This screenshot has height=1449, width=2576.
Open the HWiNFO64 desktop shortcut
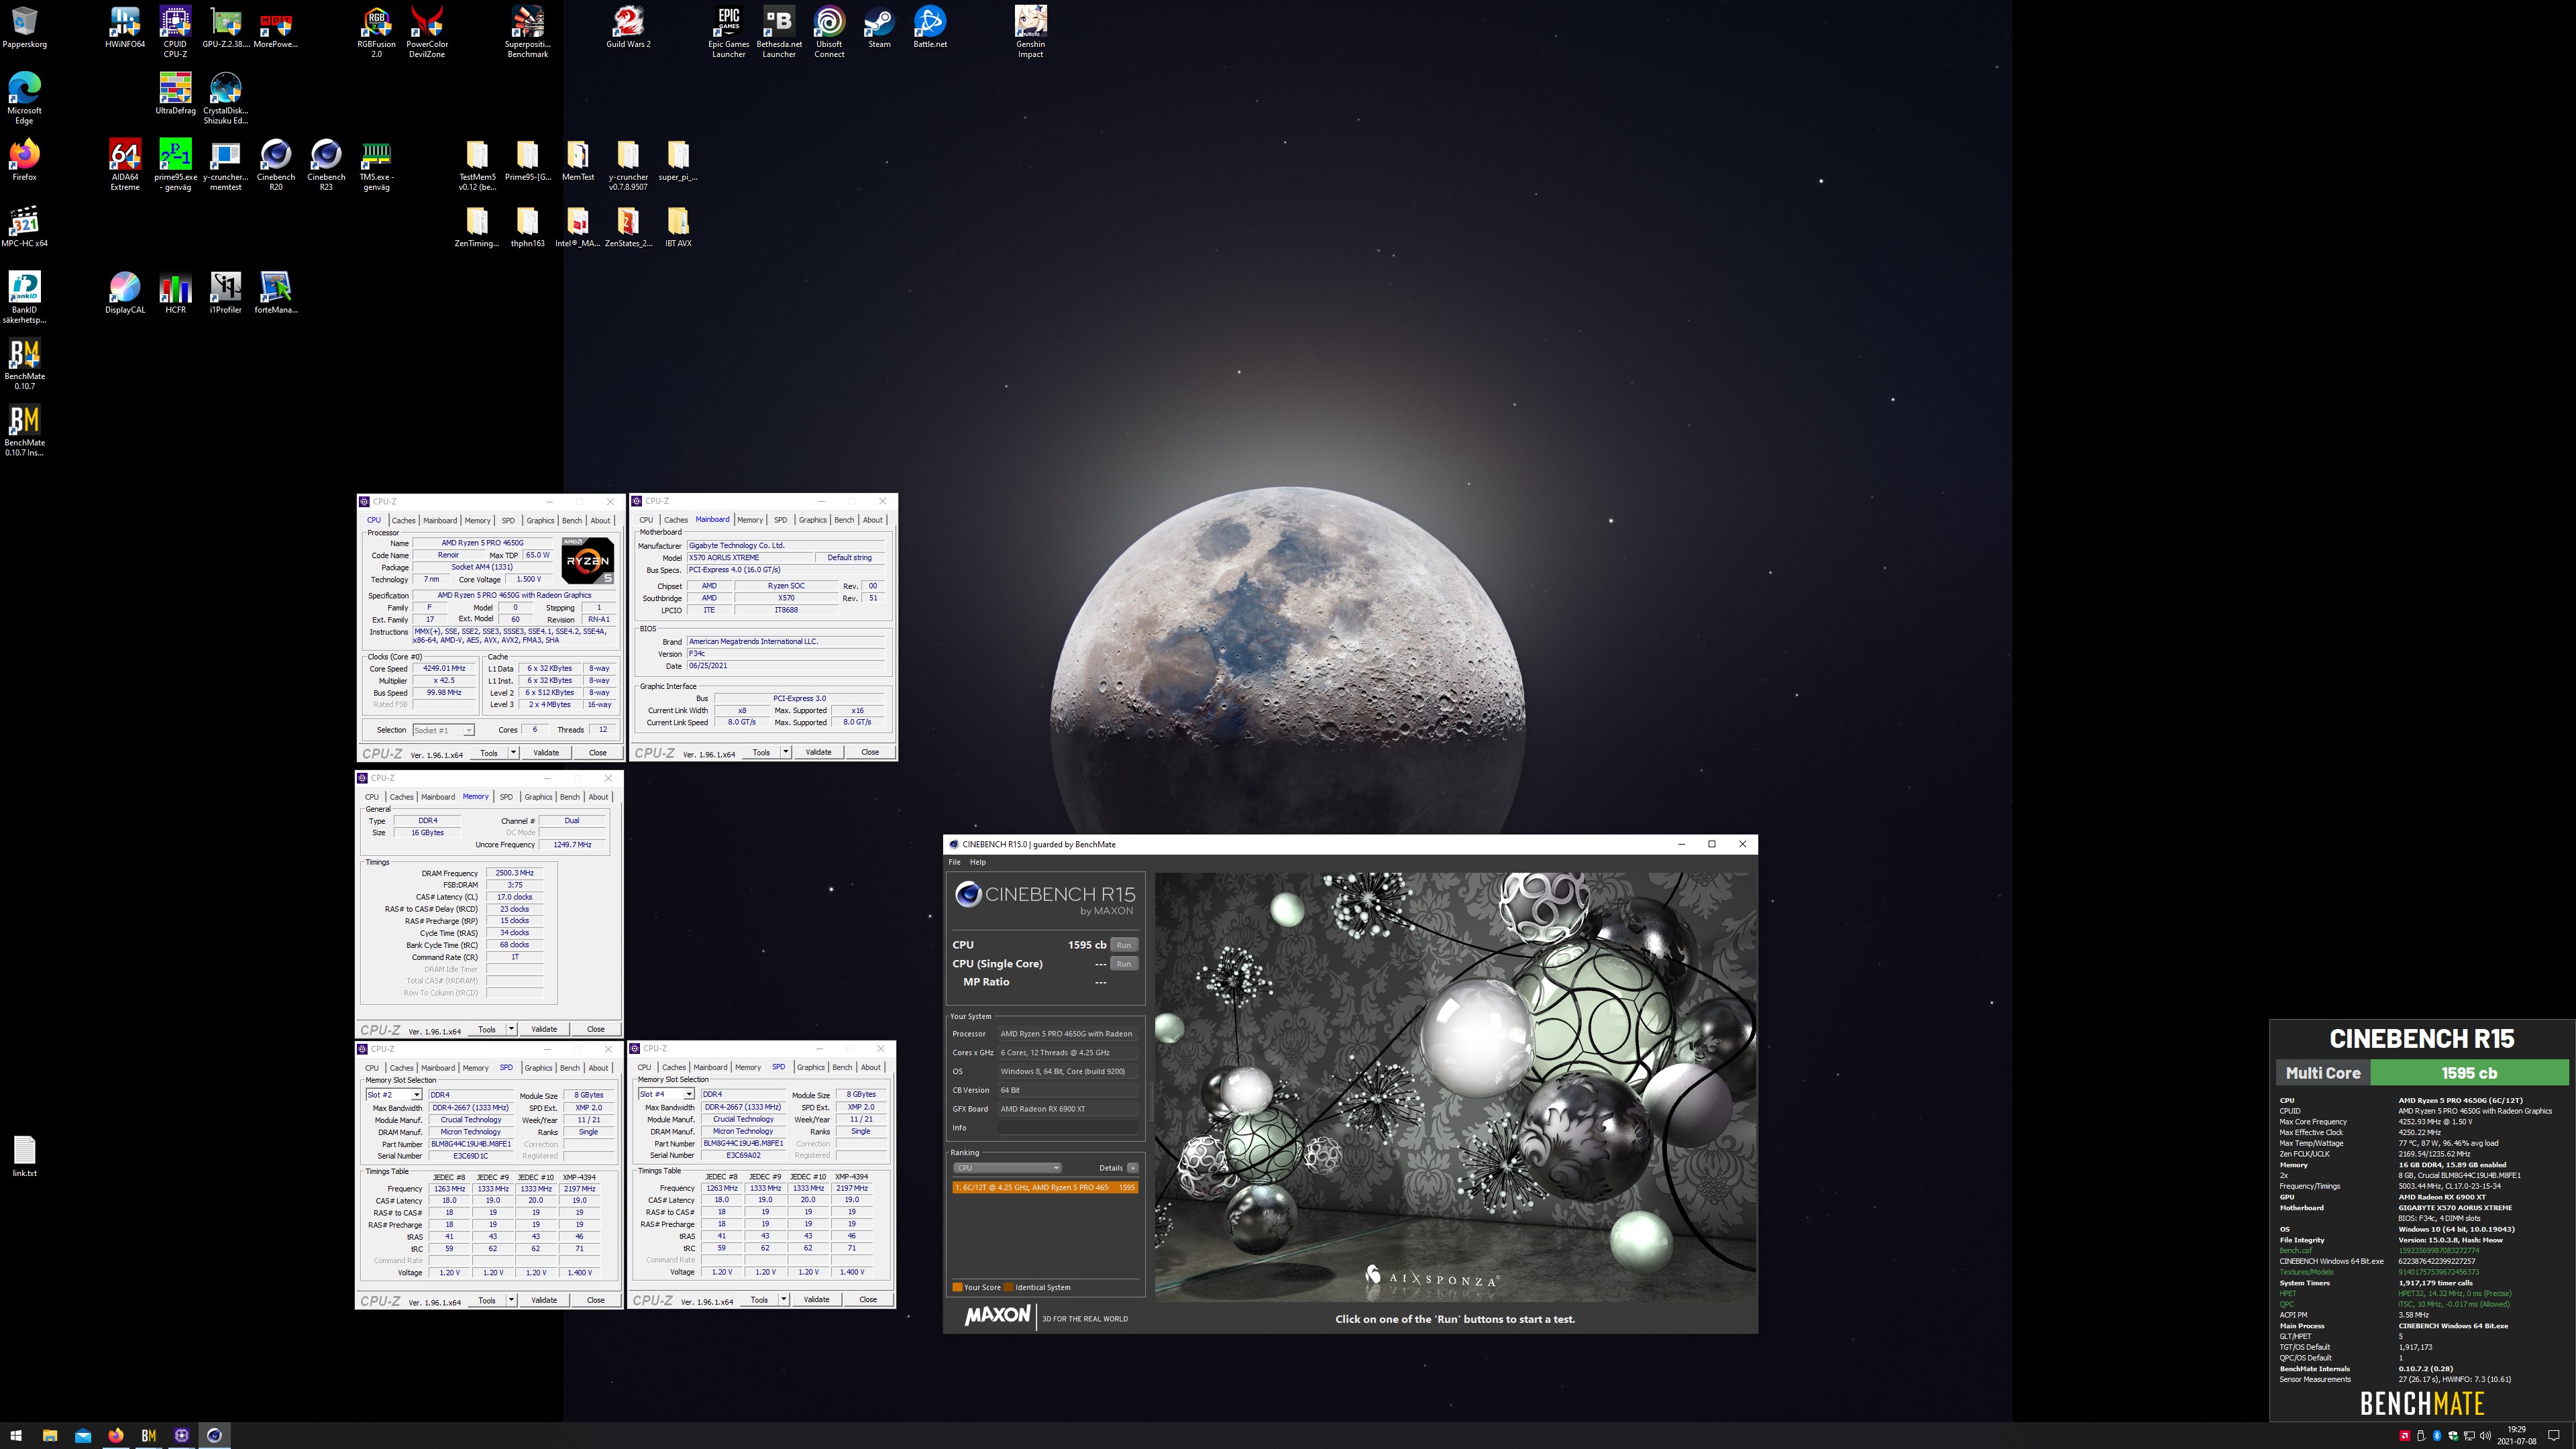coord(125,27)
